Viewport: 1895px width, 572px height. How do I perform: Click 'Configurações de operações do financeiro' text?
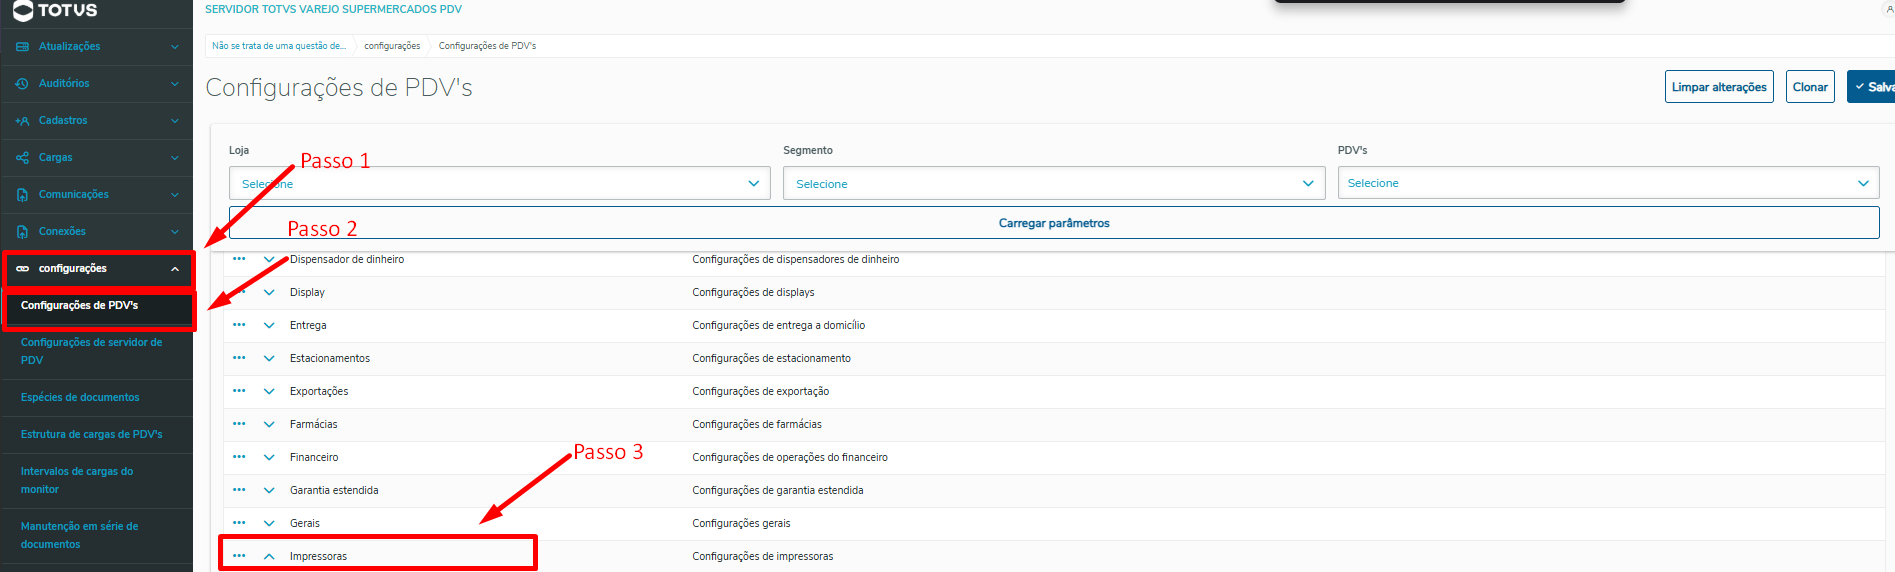[x=790, y=457]
